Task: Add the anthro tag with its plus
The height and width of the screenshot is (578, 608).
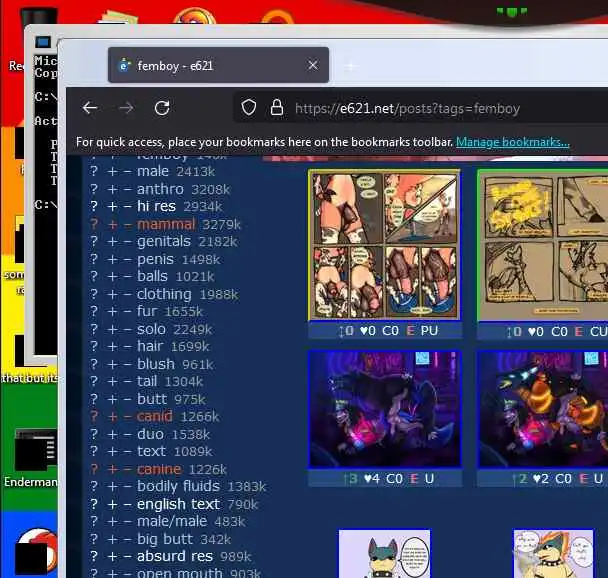Action: 112,189
